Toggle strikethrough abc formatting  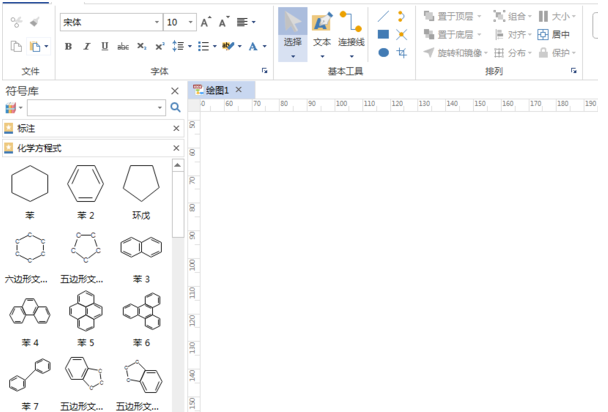(123, 47)
